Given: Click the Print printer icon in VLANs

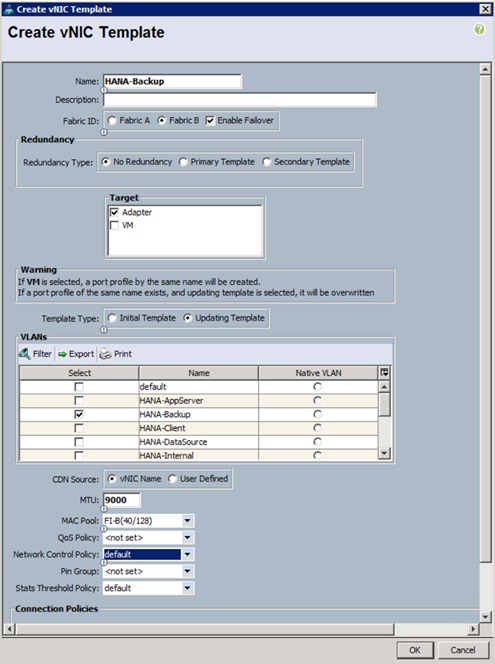Looking at the screenshot, I should tap(105, 354).
